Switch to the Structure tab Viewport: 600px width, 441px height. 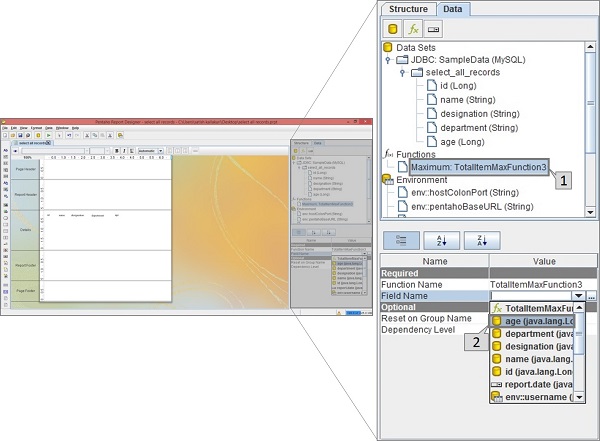(x=408, y=9)
